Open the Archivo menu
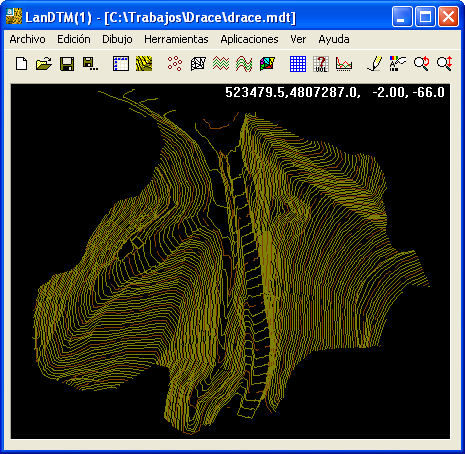Image resolution: width=465 pixels, height=454 pixels. pos(27,39)
